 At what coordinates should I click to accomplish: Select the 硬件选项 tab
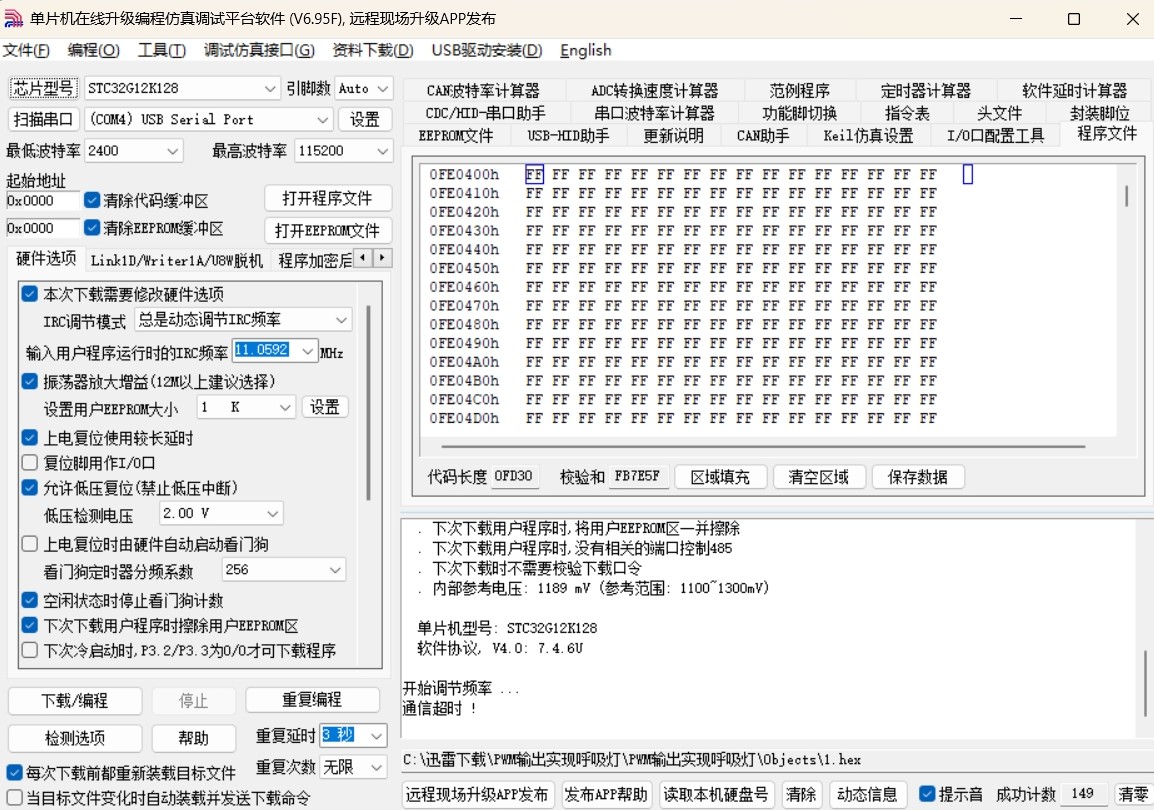coord(46,259)
